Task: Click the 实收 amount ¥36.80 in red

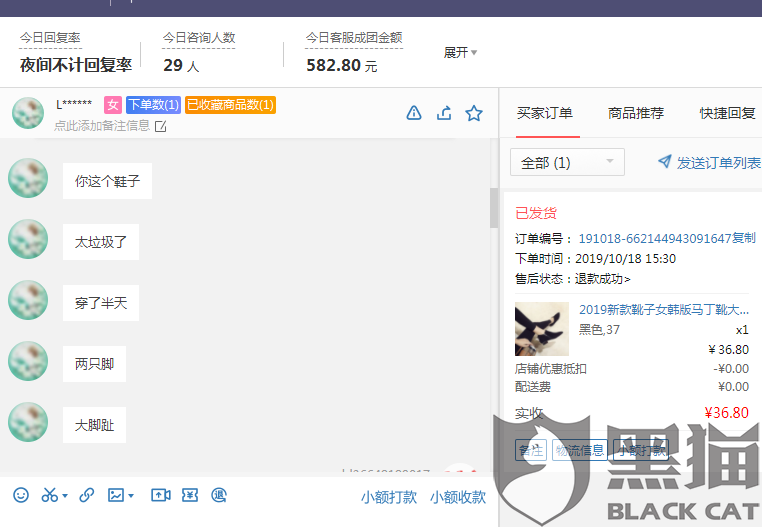Action: tap(727, 413)
